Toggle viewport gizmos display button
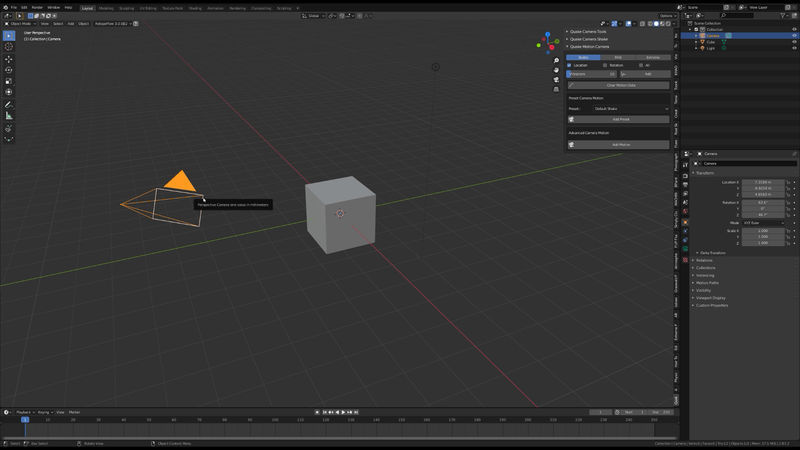Viewport: 800px width, 450px height. [614, 23]
